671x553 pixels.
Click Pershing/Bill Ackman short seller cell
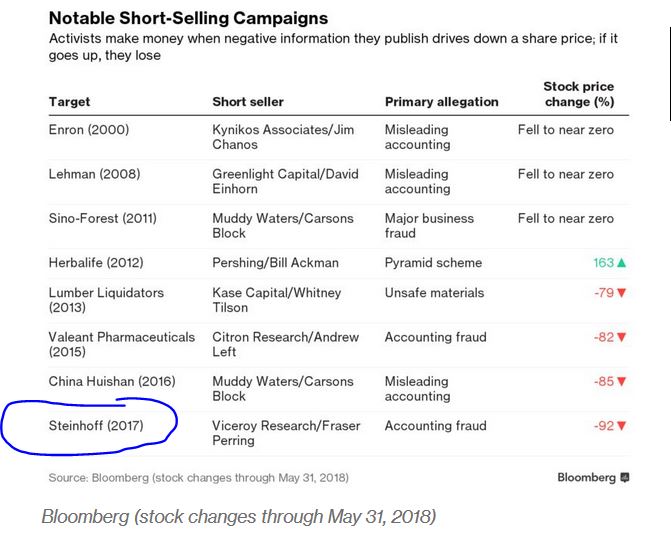click(x=275, y=263)
